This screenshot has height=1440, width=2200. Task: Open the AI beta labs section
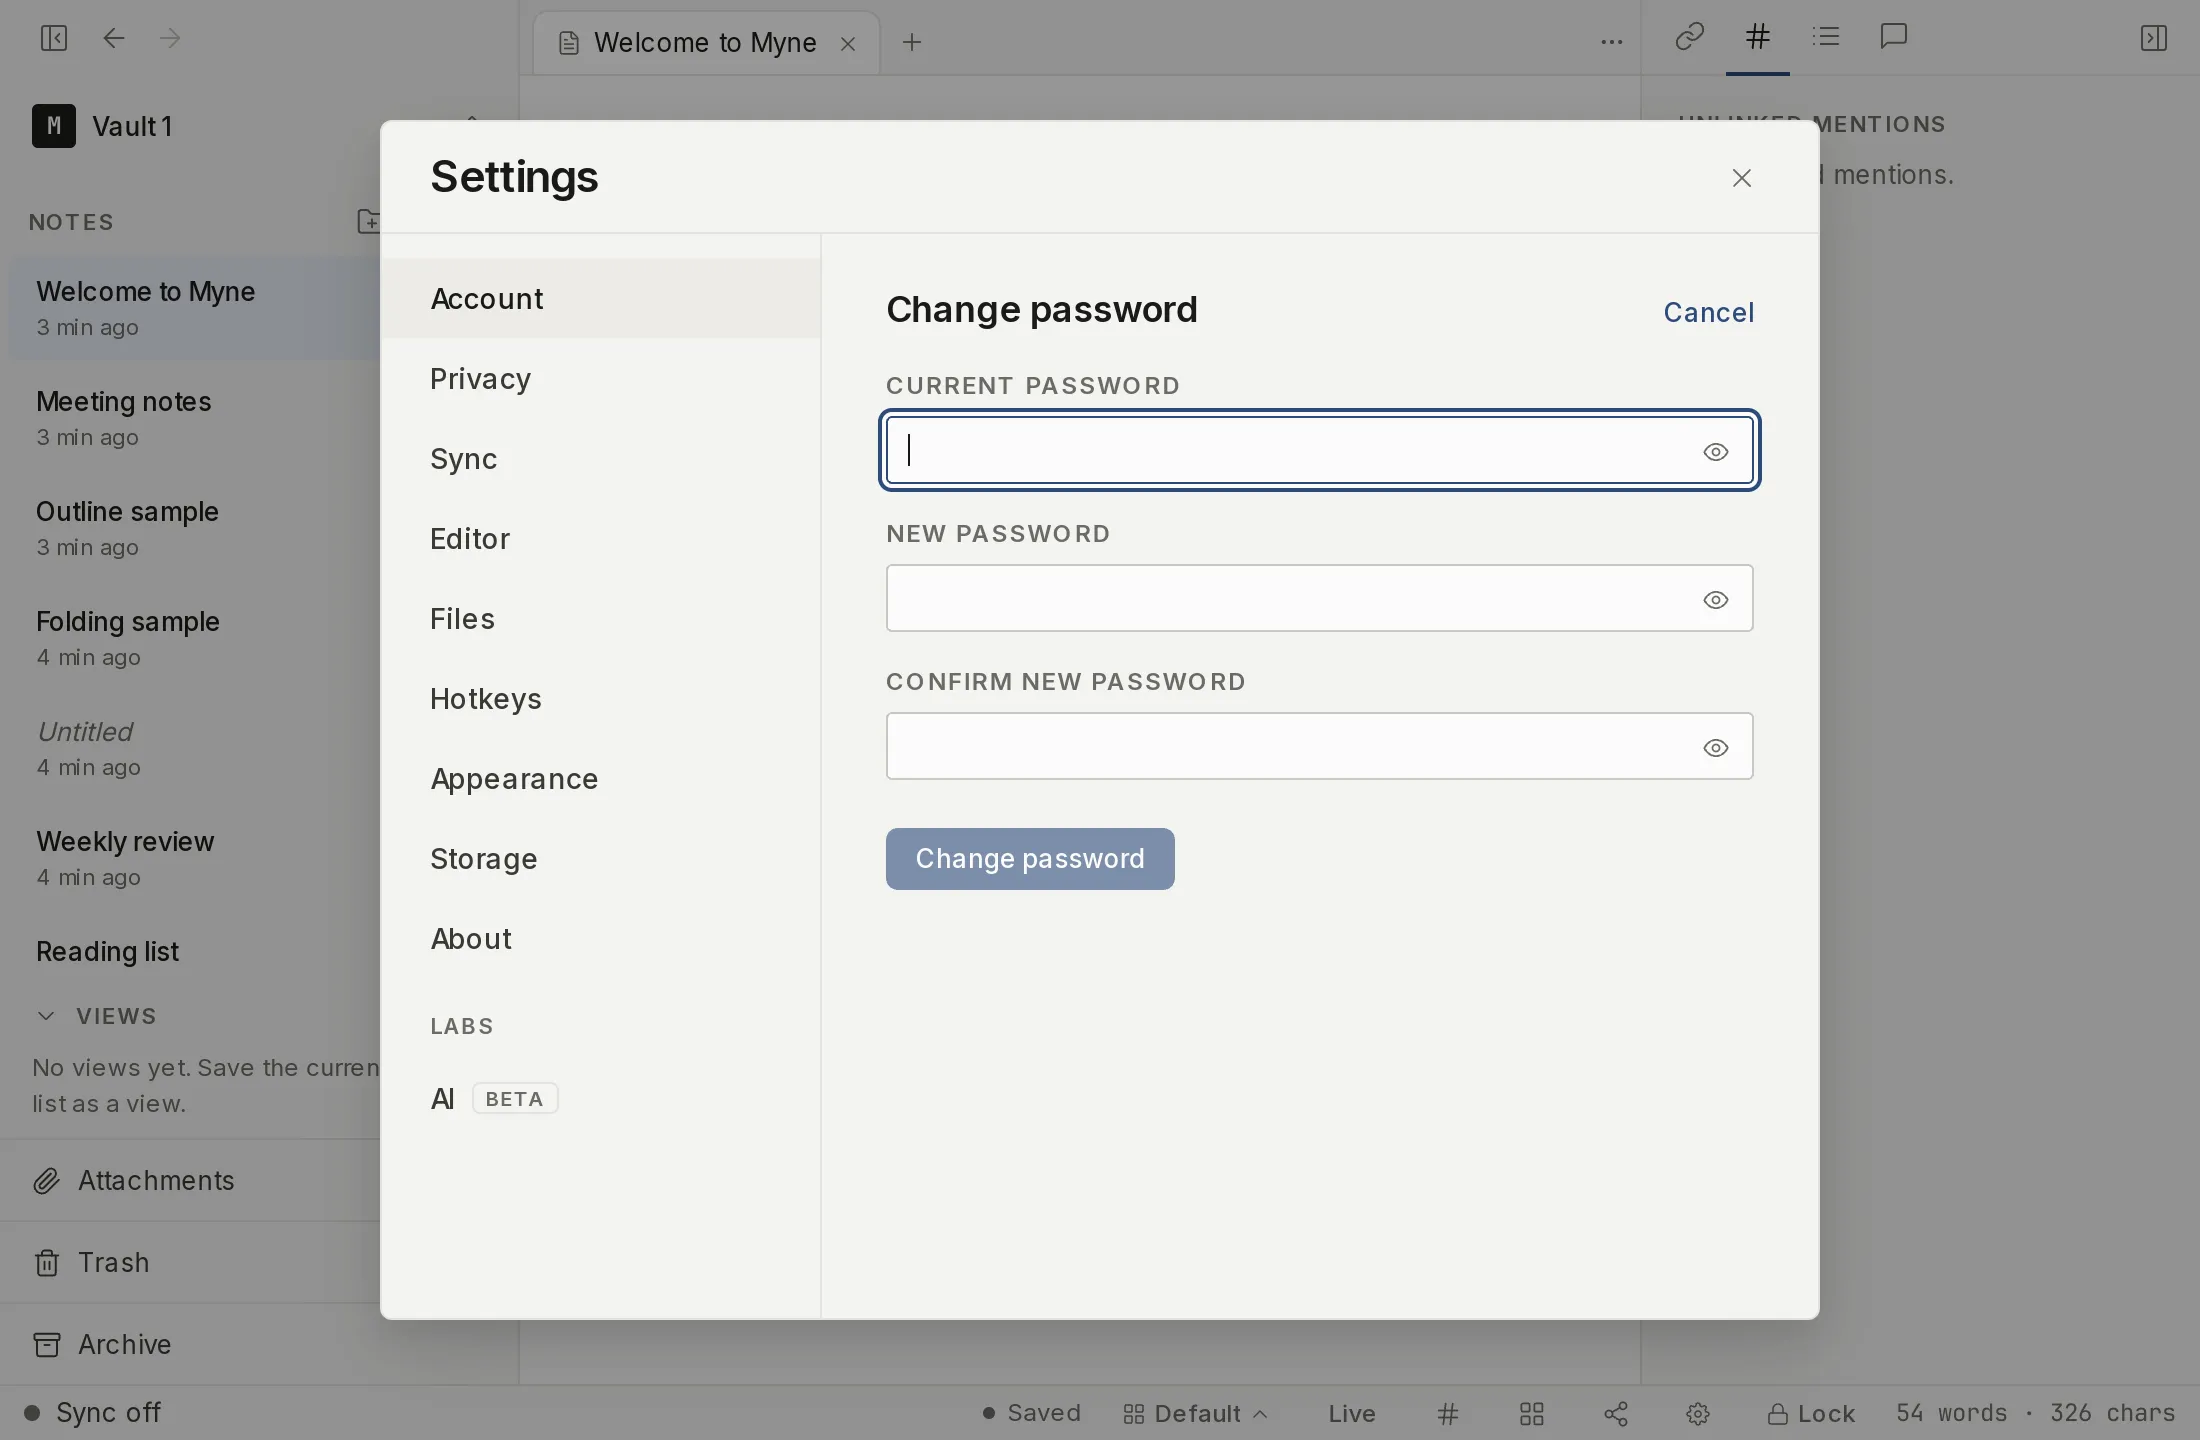pos(601,1099)
